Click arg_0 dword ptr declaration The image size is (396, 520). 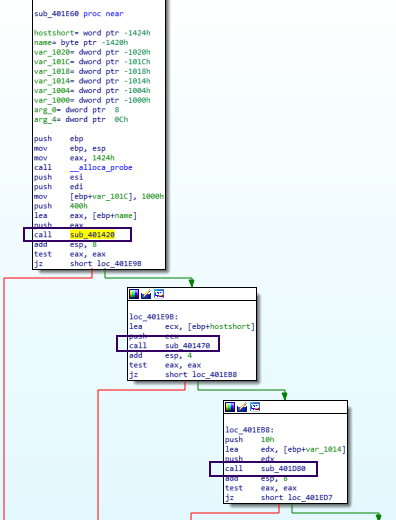(77, 110)
